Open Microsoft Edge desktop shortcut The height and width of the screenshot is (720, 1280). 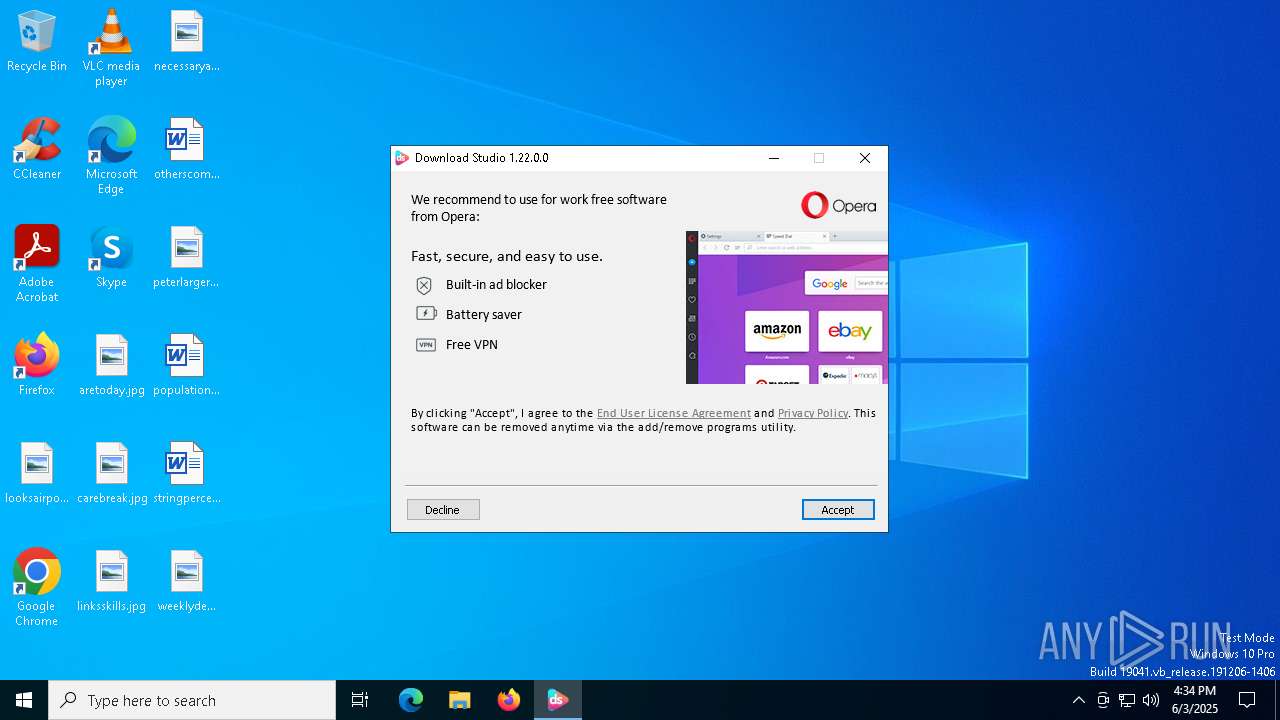pos(111,156)
